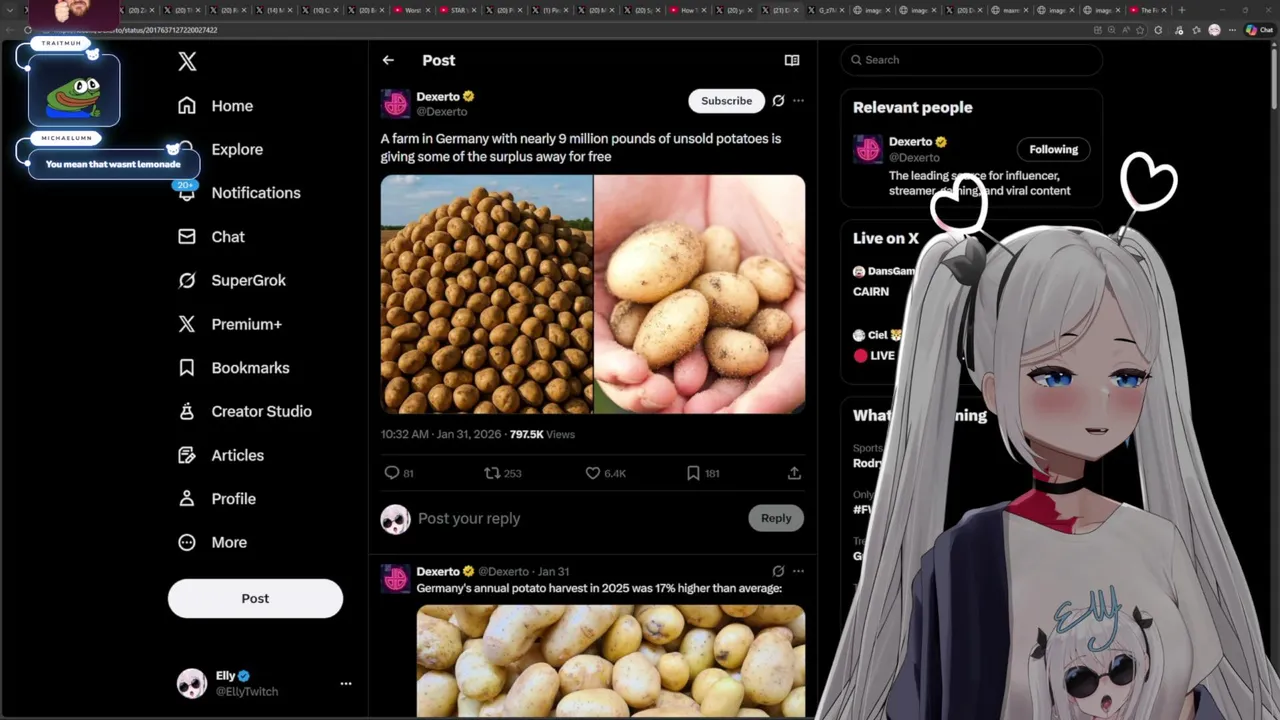
Task: Click the Following button for Dexerto
Action: (1054, 149)
